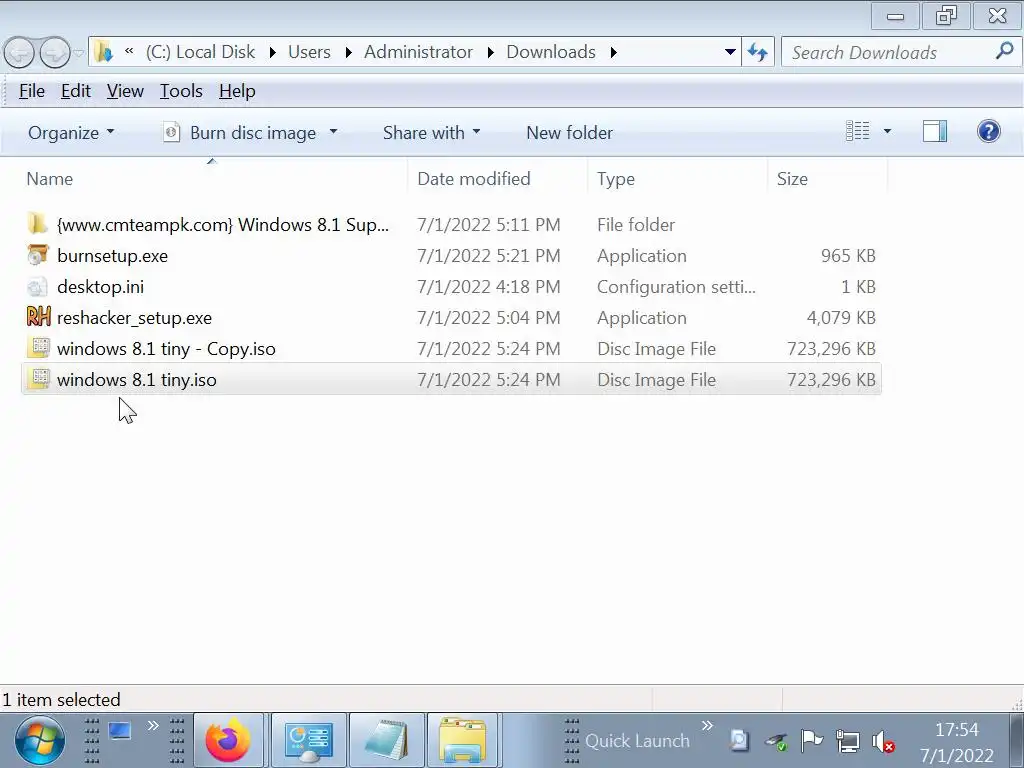The width and height of the screenshot is (1024, 768).
Task: Navigate to Users in the breadcrumb
Action: coord(309,52)
